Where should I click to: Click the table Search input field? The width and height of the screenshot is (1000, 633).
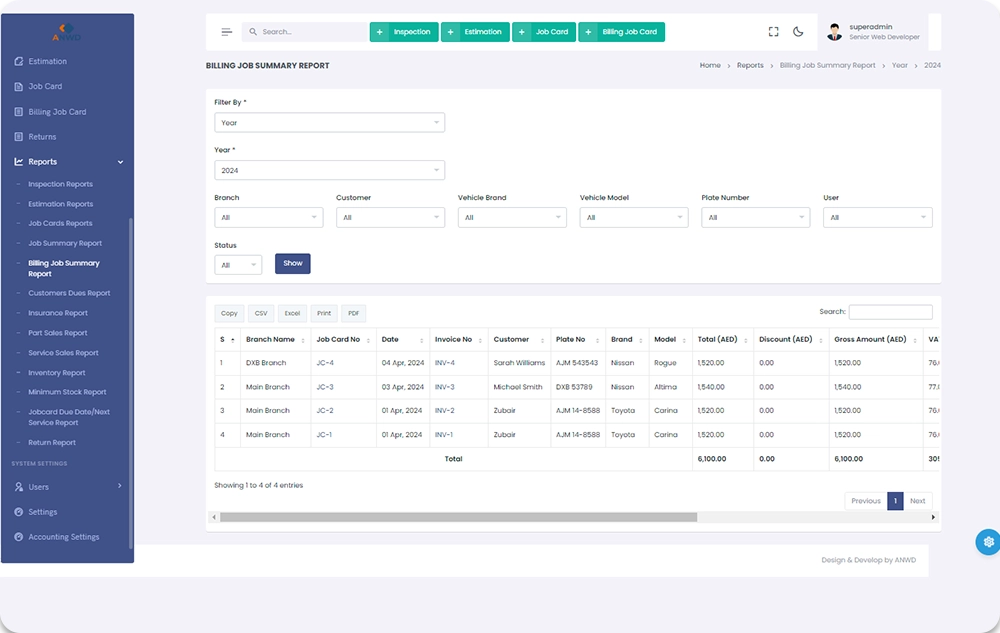point(890,312)
